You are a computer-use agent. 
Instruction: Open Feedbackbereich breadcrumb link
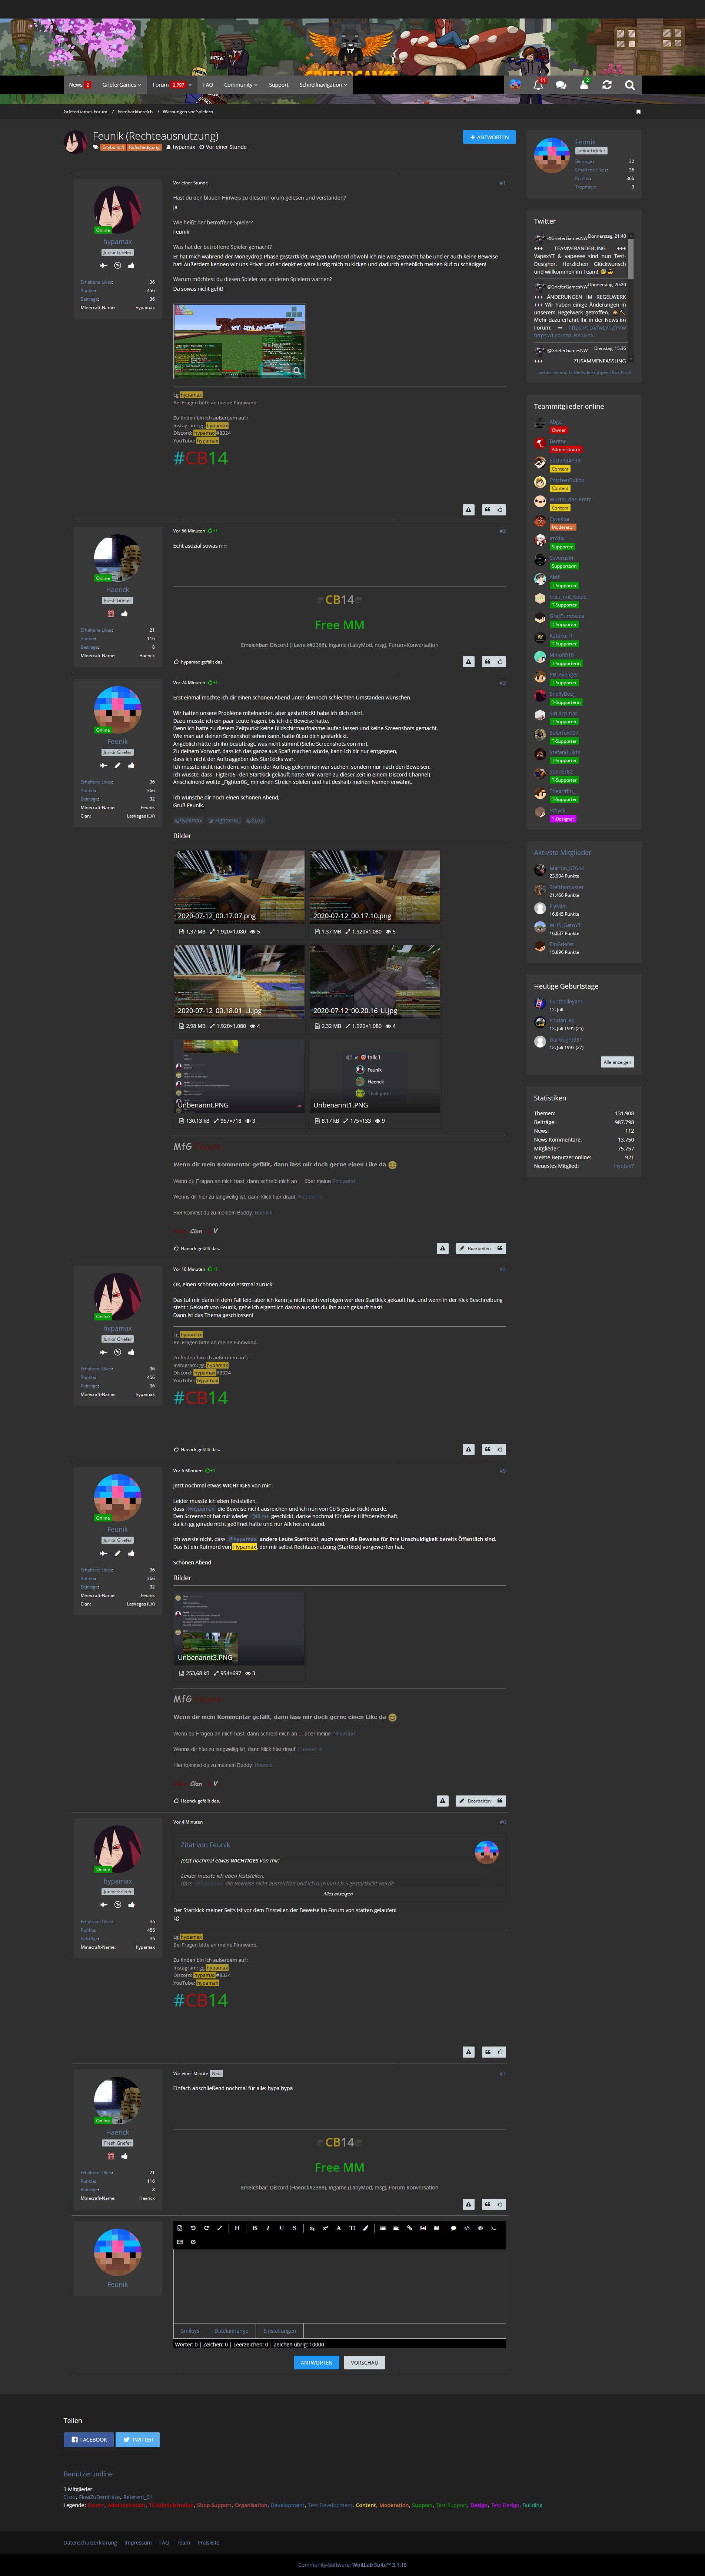(135, 112)
